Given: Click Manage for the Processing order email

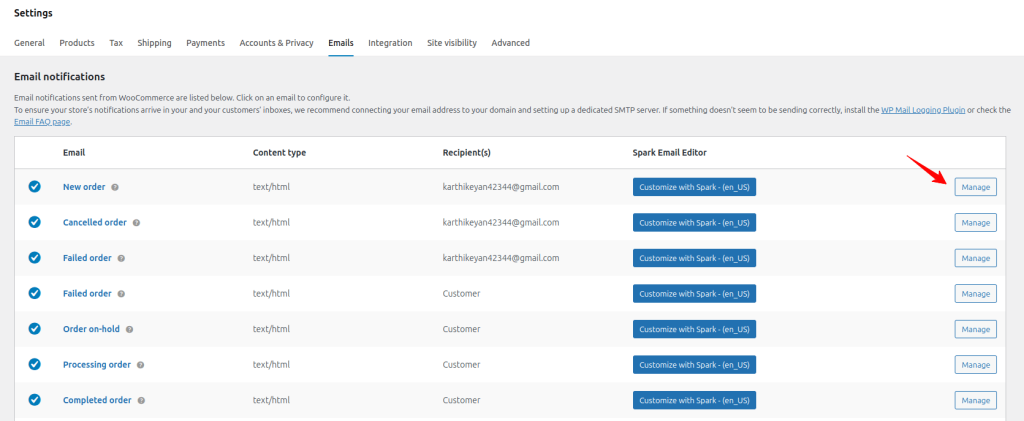Looking at the screenshot, I should 976,365.
